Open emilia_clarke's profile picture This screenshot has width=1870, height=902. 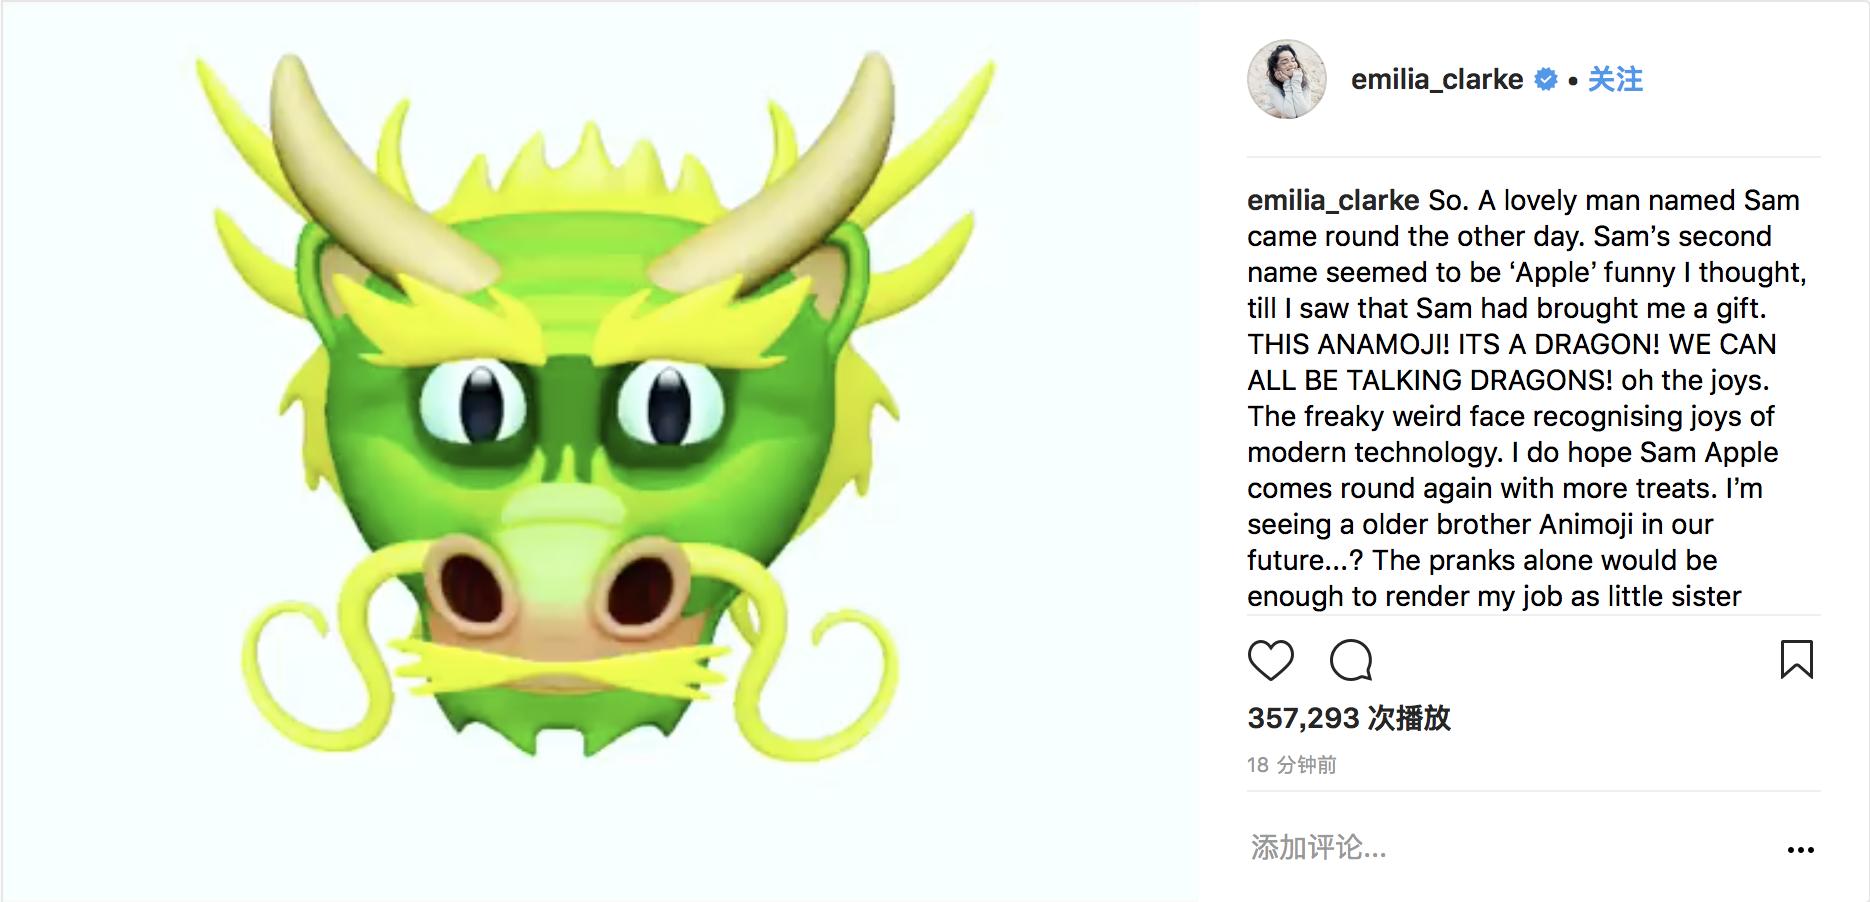pyautogui.click(x=1287, y=80)
